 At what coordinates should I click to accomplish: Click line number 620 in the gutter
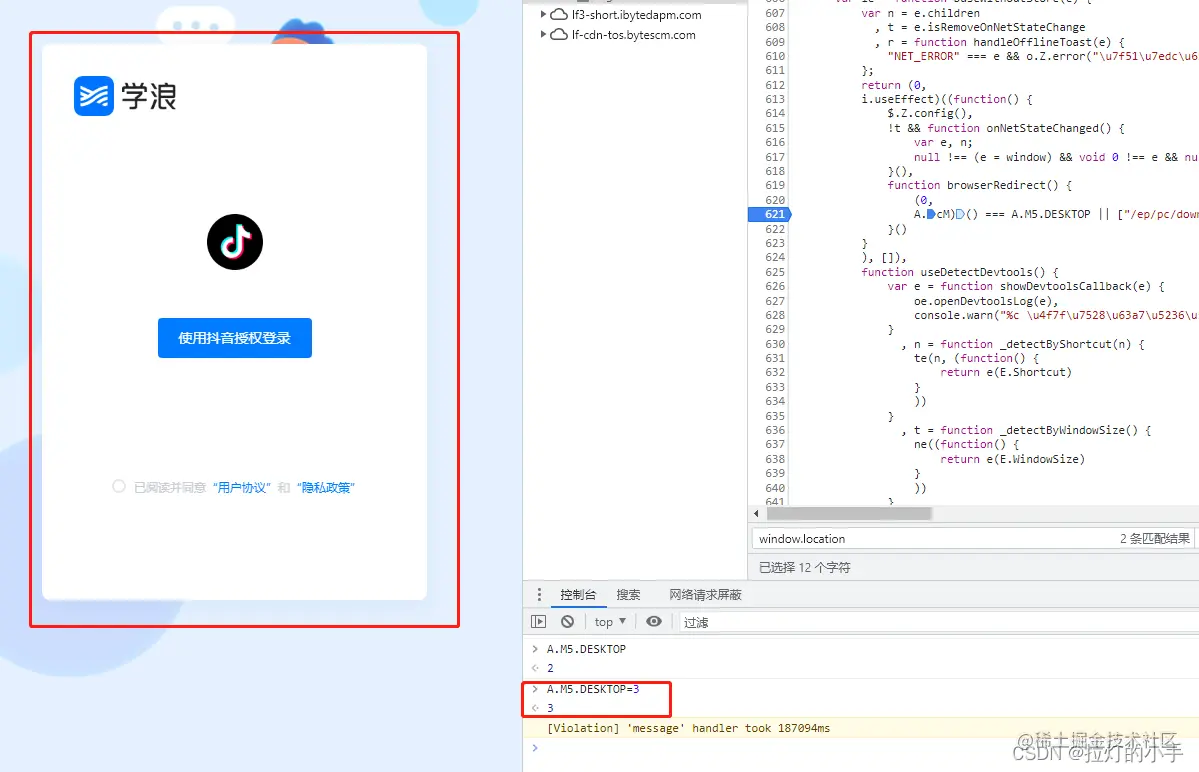[x=775, y=199]
